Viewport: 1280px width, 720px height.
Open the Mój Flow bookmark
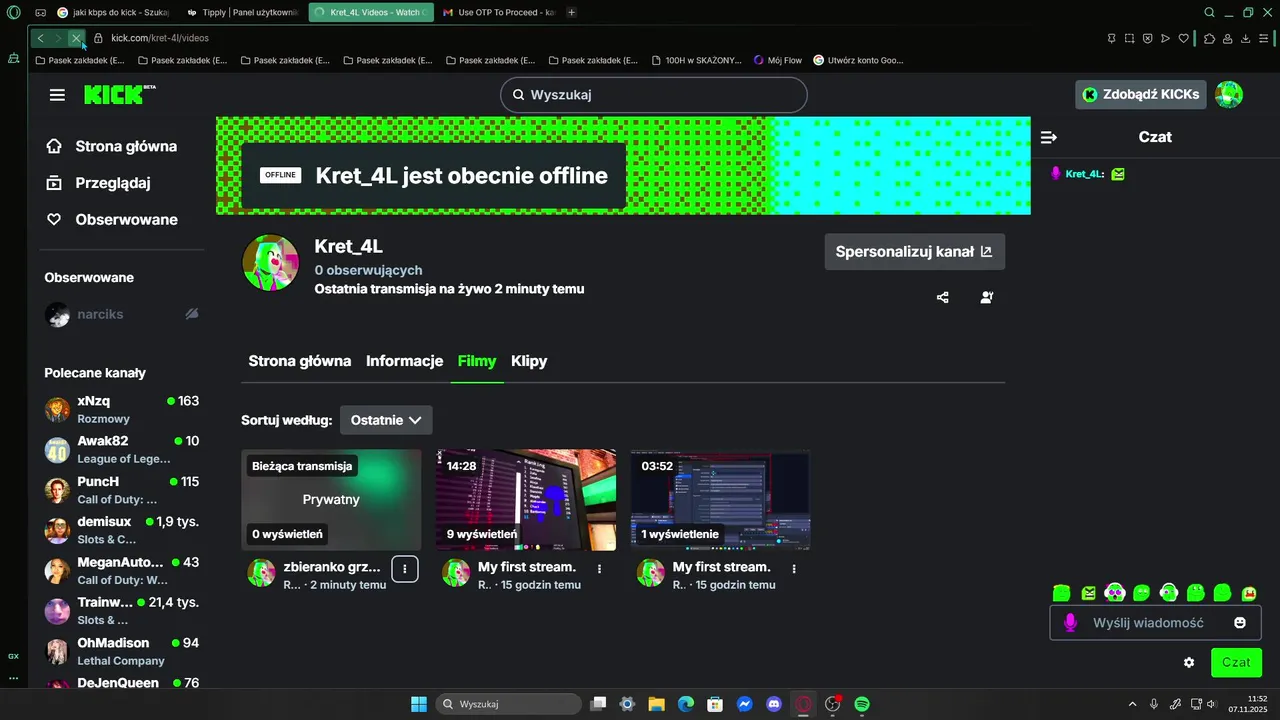pyautogui.click(x=778, y=60)
